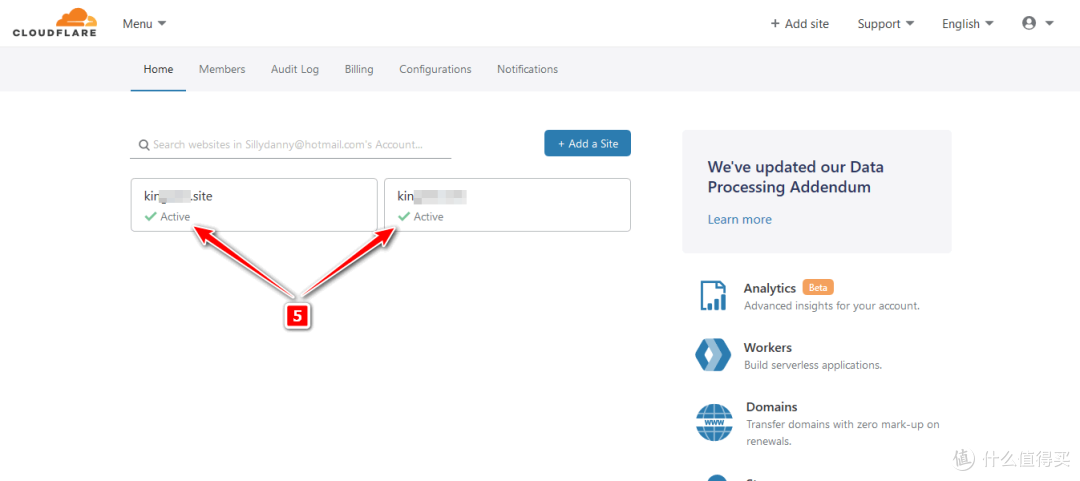The height and width of the screenshot is (481, 1080).
Task: Switch to the Audit Log tab
Action: (x=295, y=69)
